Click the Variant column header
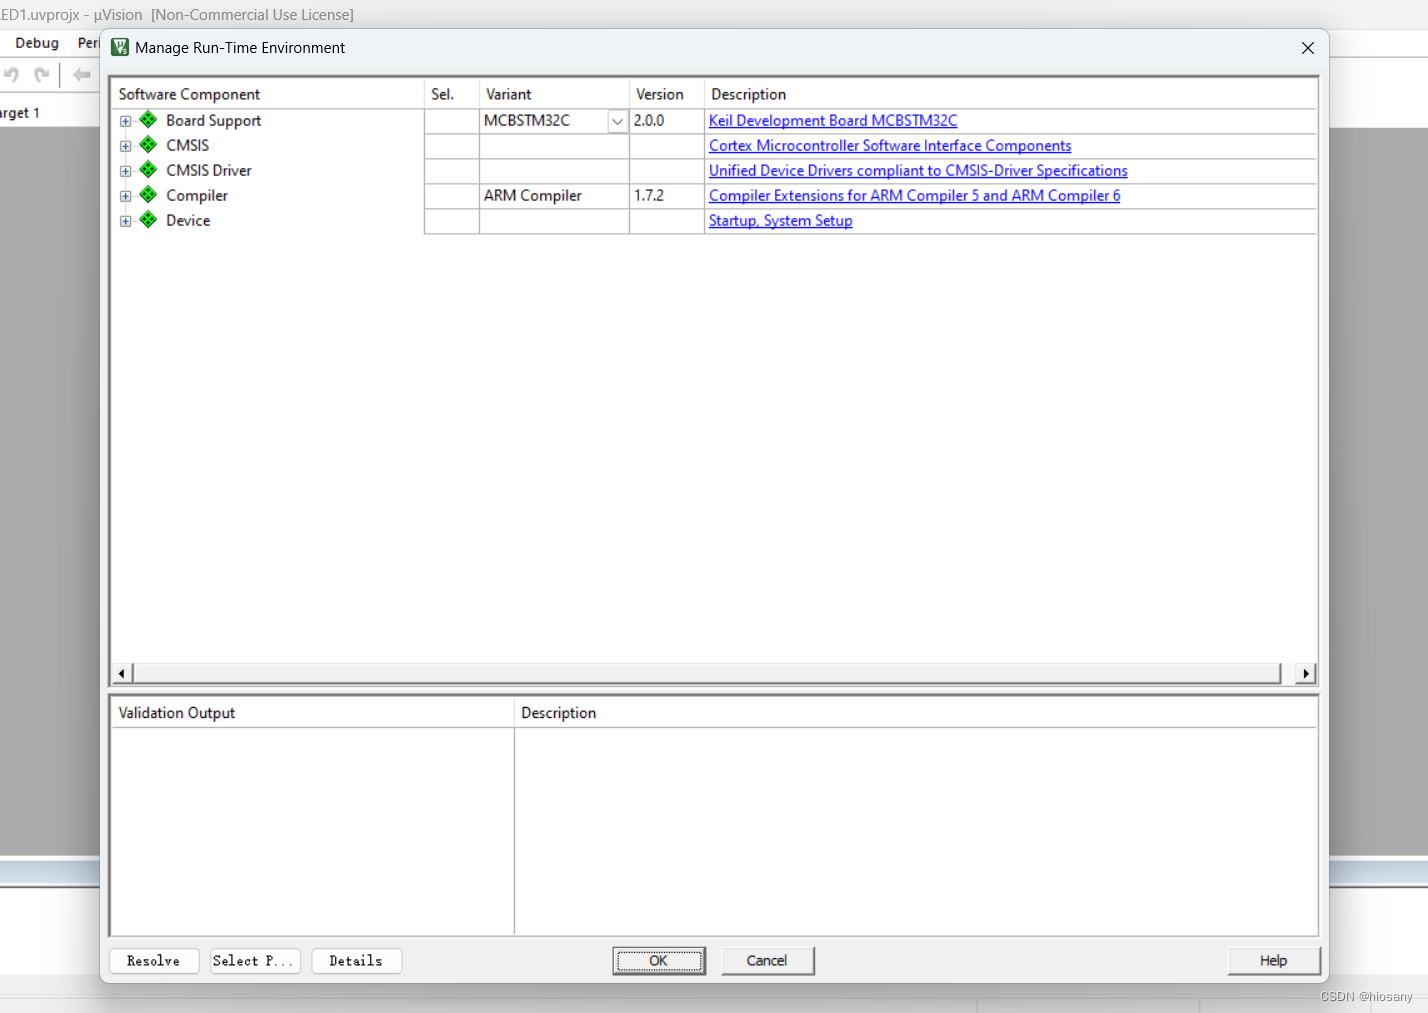 (554, 94)
